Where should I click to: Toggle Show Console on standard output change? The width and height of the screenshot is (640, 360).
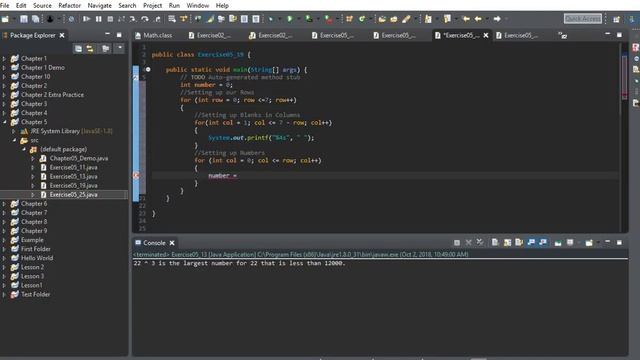click(x=531, y=243)
